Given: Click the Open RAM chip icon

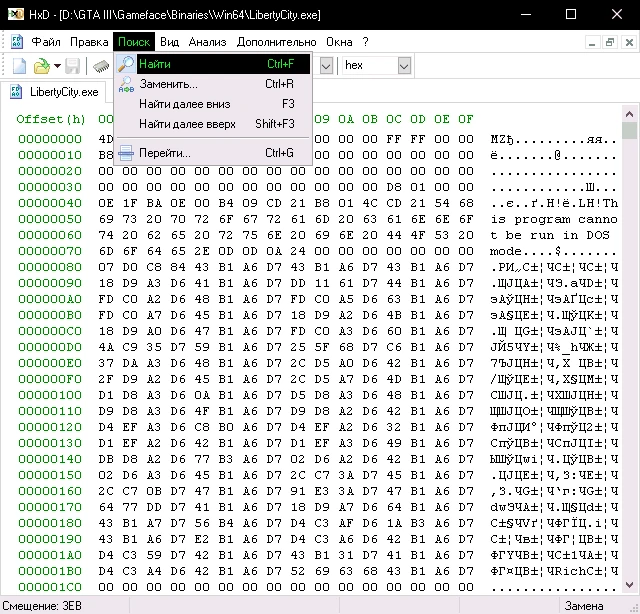Looking at the screenshot, I should (101, 66).
